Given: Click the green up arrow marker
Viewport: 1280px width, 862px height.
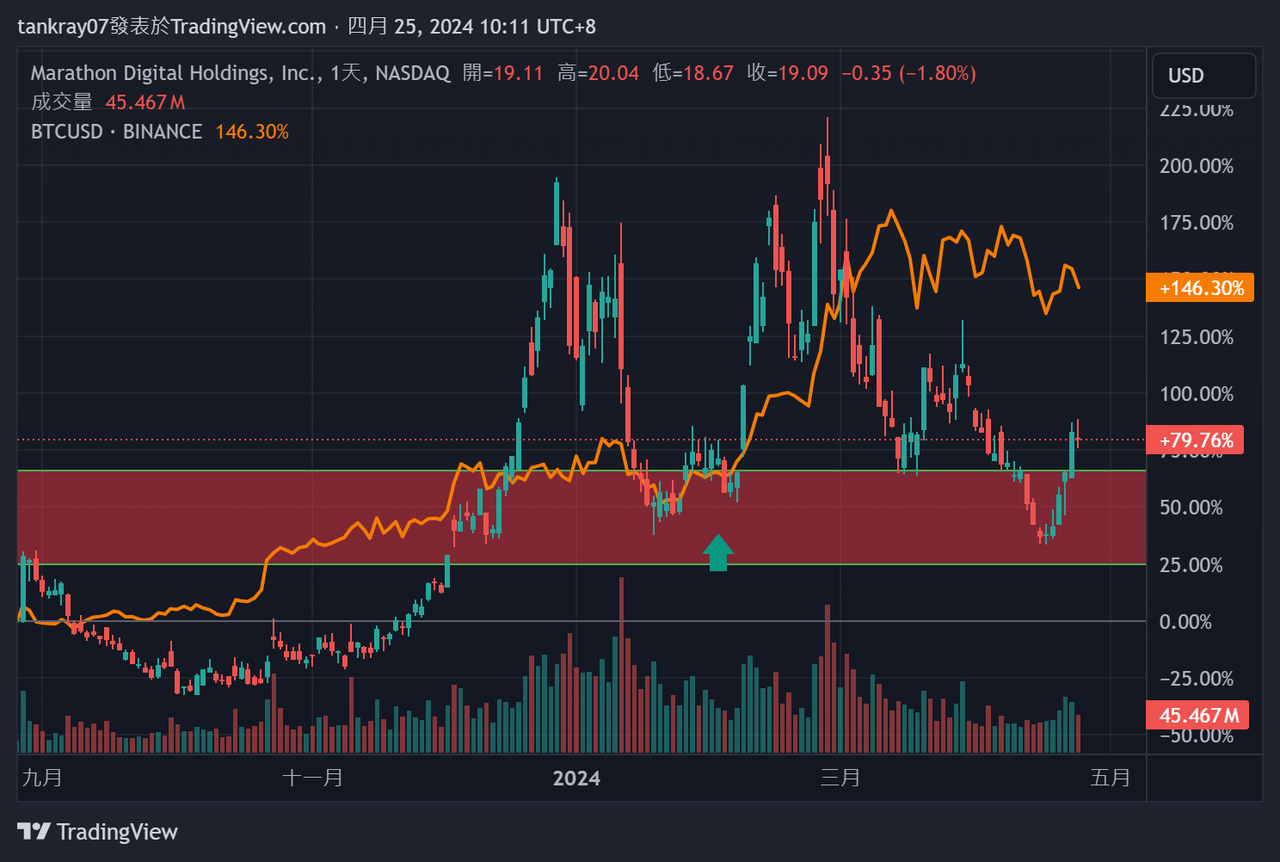Looking at the screenshot, I should pos(718,552).
